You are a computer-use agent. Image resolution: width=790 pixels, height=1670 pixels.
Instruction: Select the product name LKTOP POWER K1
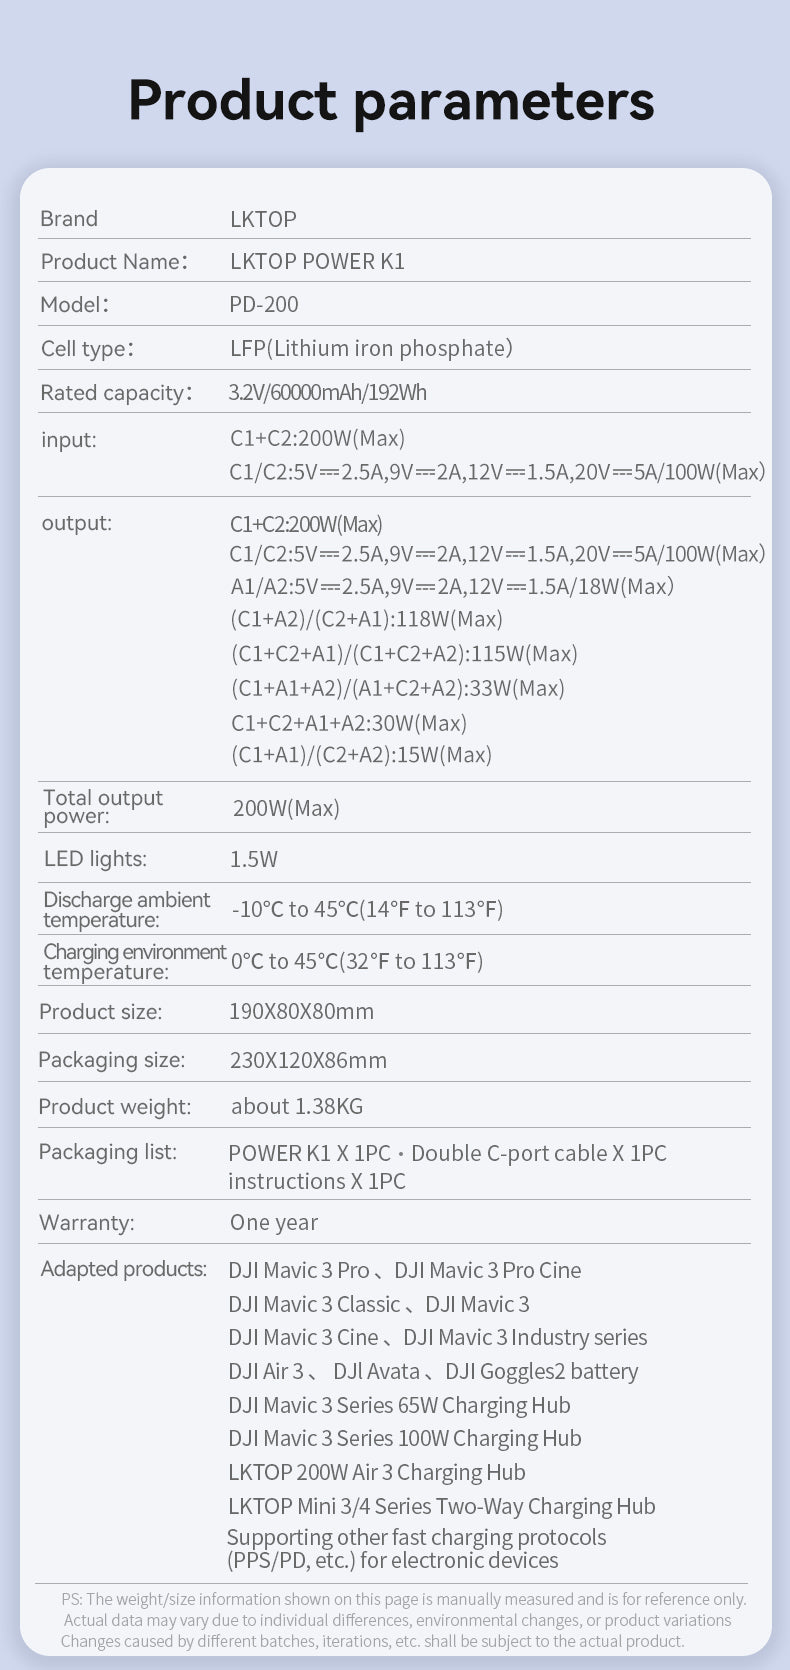click(317, 262)
